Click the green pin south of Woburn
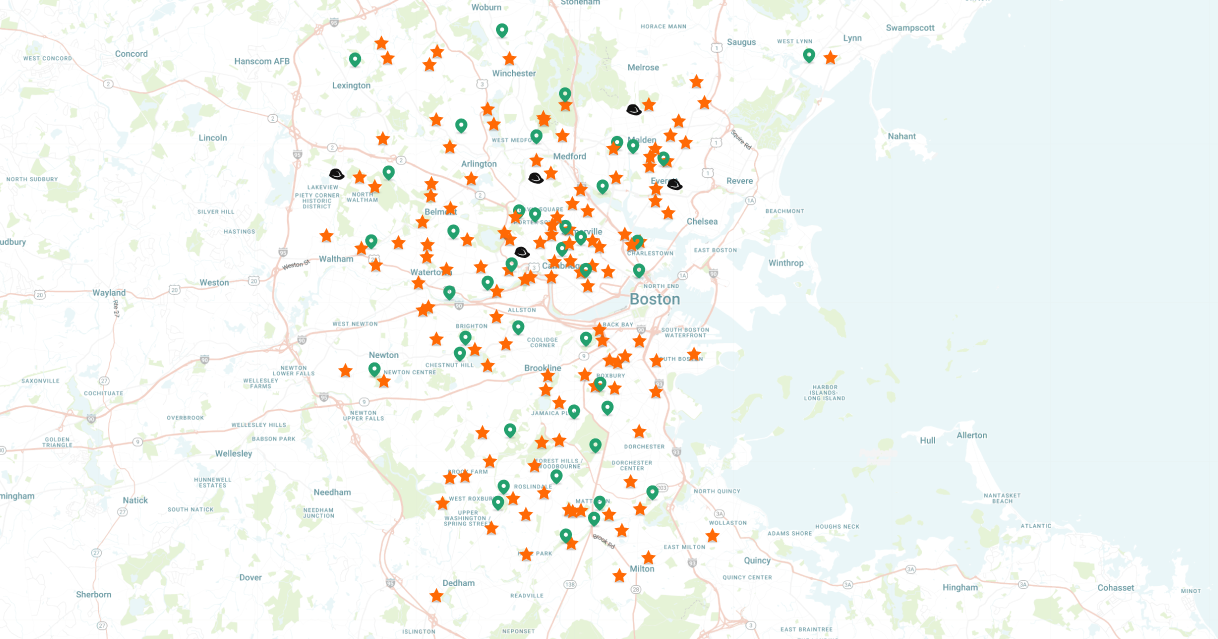The image size is (1218, 639). (x=502, y=30)
